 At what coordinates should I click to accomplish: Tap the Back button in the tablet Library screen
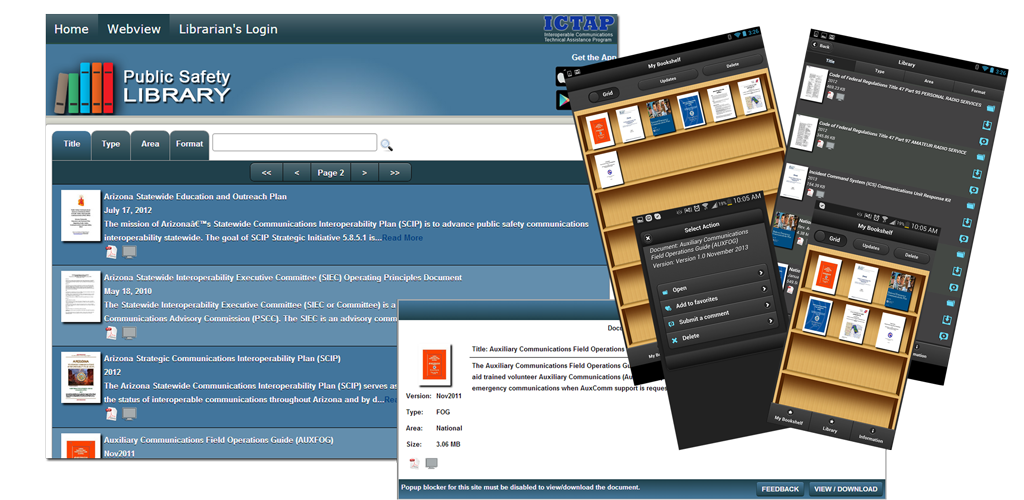pyautogui.click(x=822, y=46)
